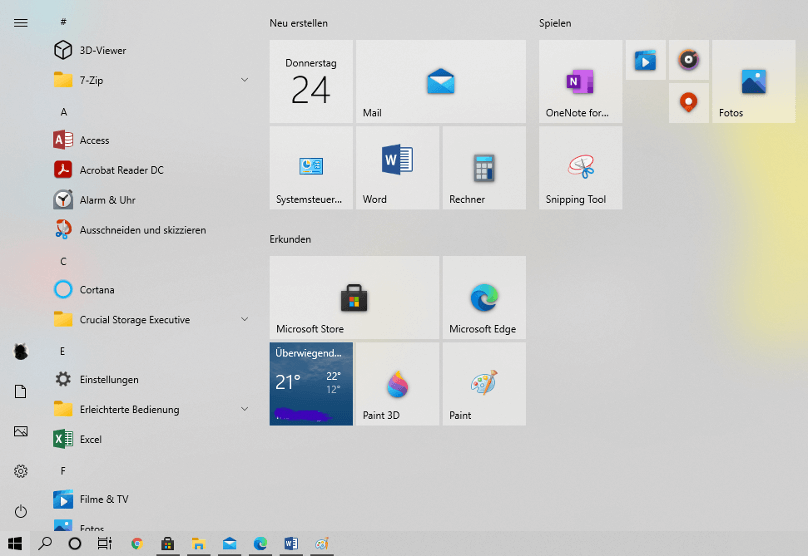Expand Crucial Storage Executive folder chevron
Image resolution: width=808 pixels, height=556 pixels.
click(x=244, y=319)
